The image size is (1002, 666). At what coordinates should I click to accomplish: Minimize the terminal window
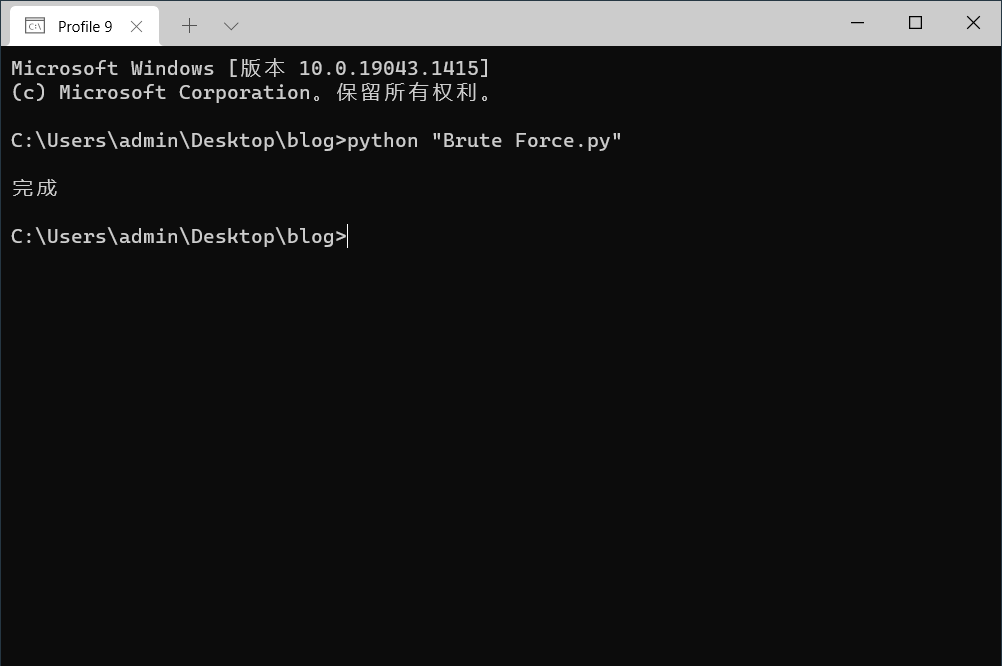coord(858,23)
